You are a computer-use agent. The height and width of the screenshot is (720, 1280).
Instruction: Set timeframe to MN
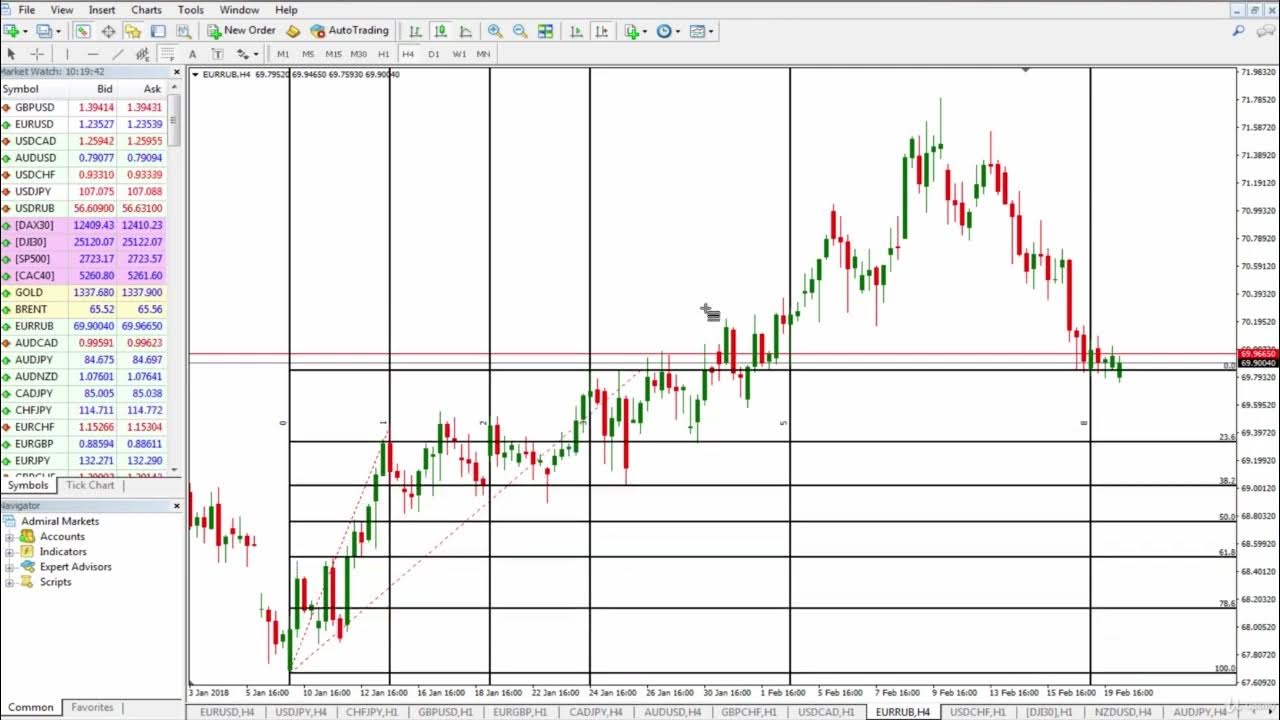click(x=483, y=54)
